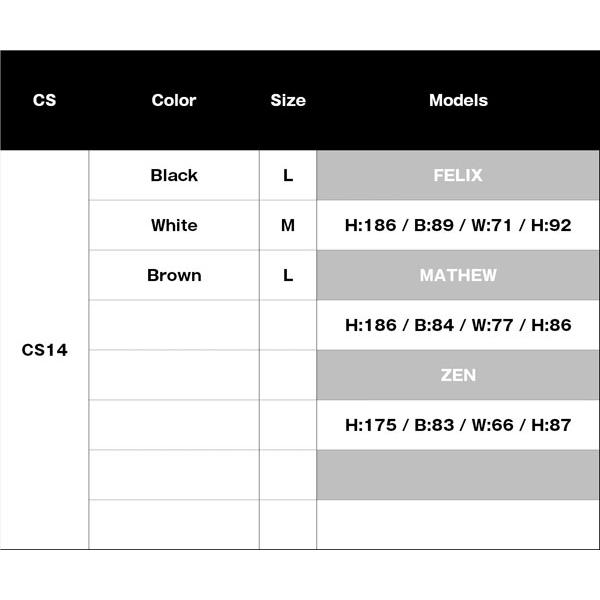Click the MATHEW model name cell
Screen dimensions: 600x600
(x=458, y=275)
